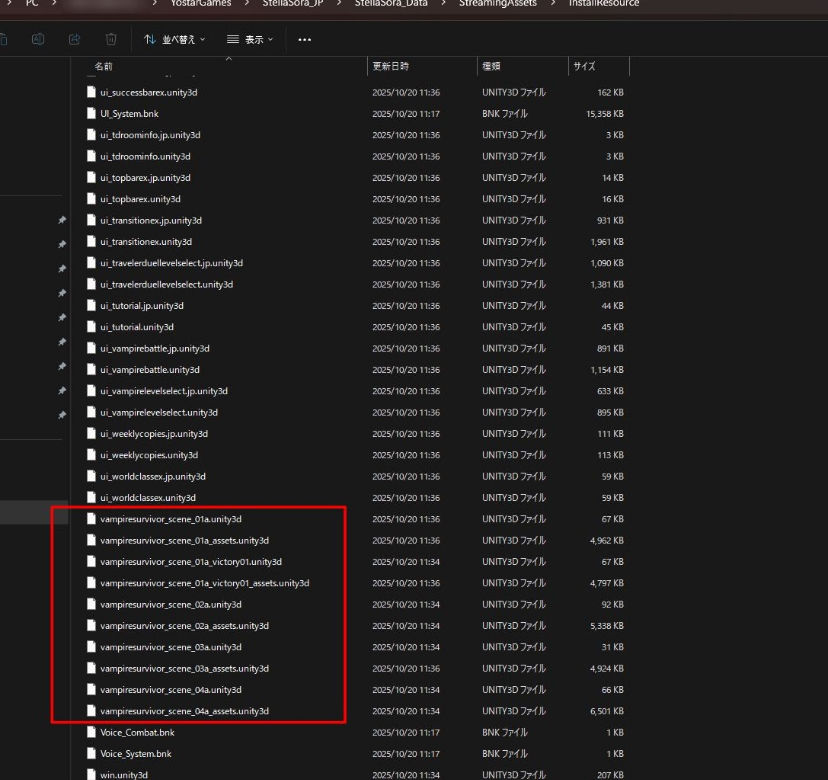The image size is (828, 780).
Task: Click the Share icon in toolbar
Action: coord(75,39)
